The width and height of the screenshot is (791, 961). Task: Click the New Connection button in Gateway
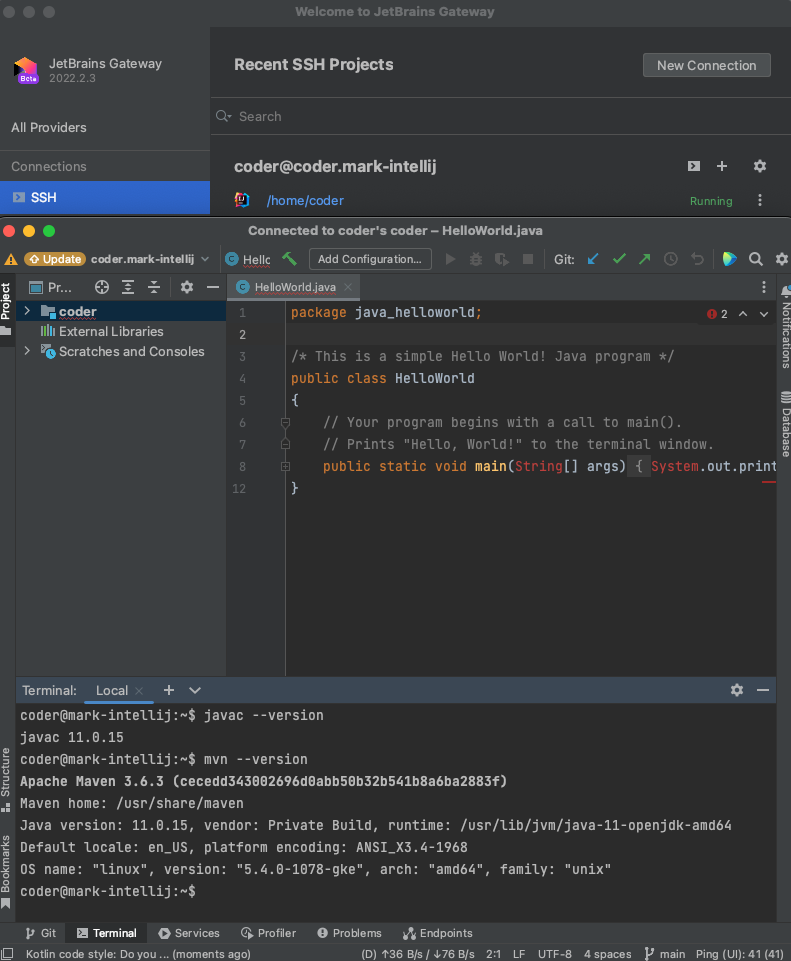[x=706, y=65]
